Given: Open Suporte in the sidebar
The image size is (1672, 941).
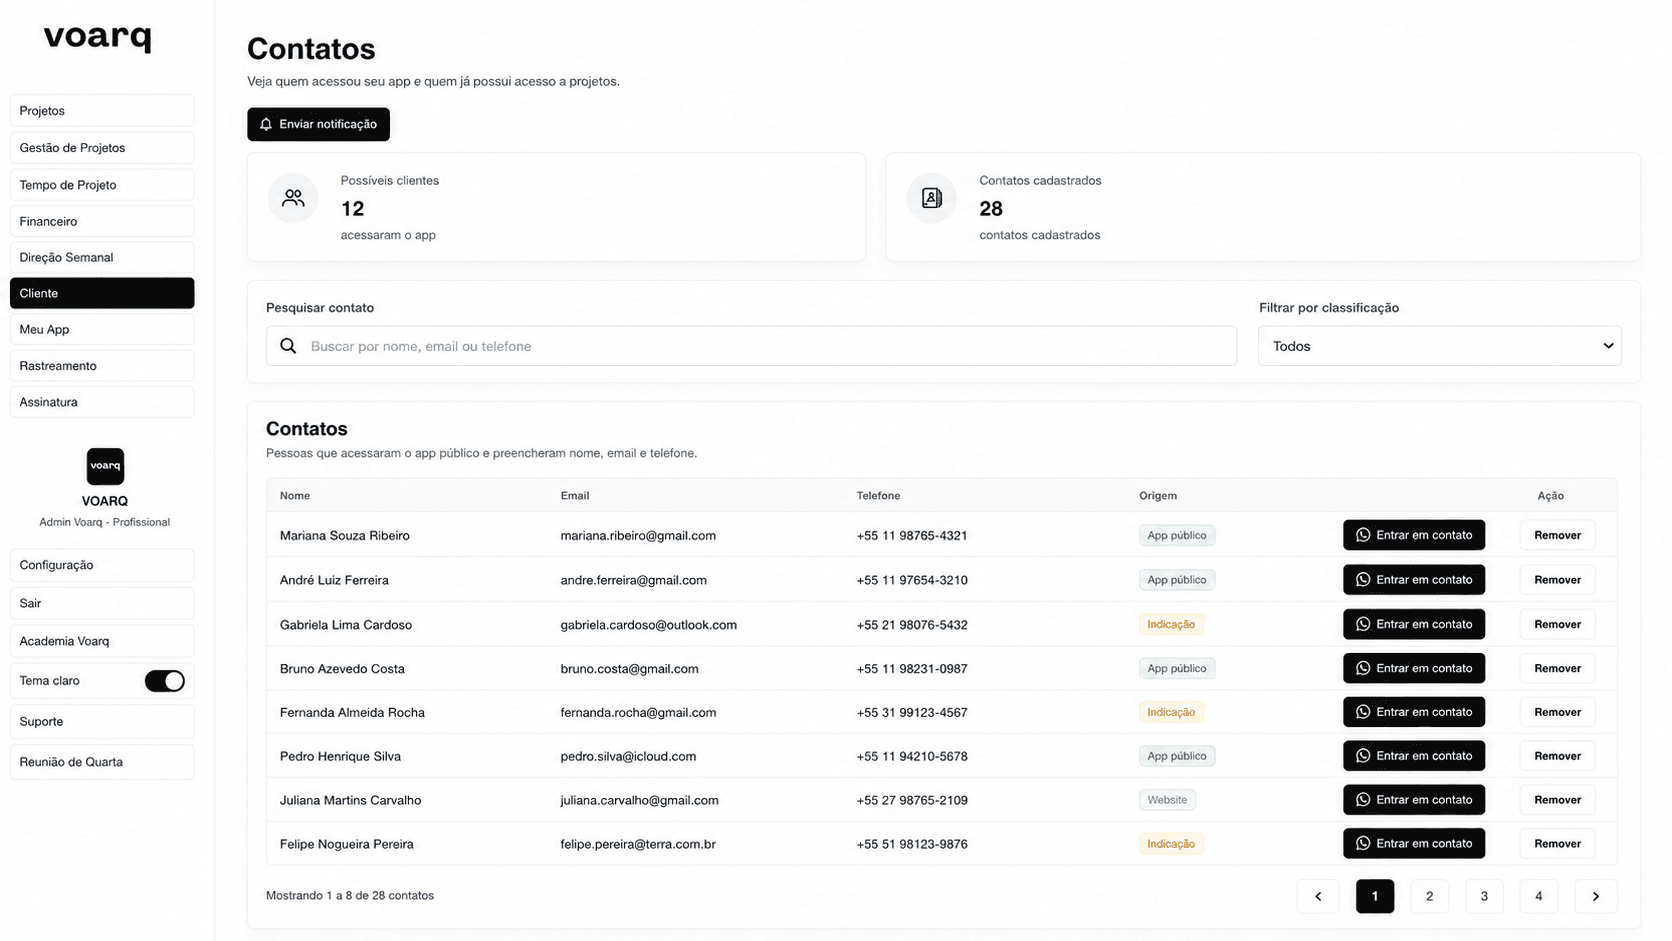Looking at the screenshot, I should click(x=102, y=722).
